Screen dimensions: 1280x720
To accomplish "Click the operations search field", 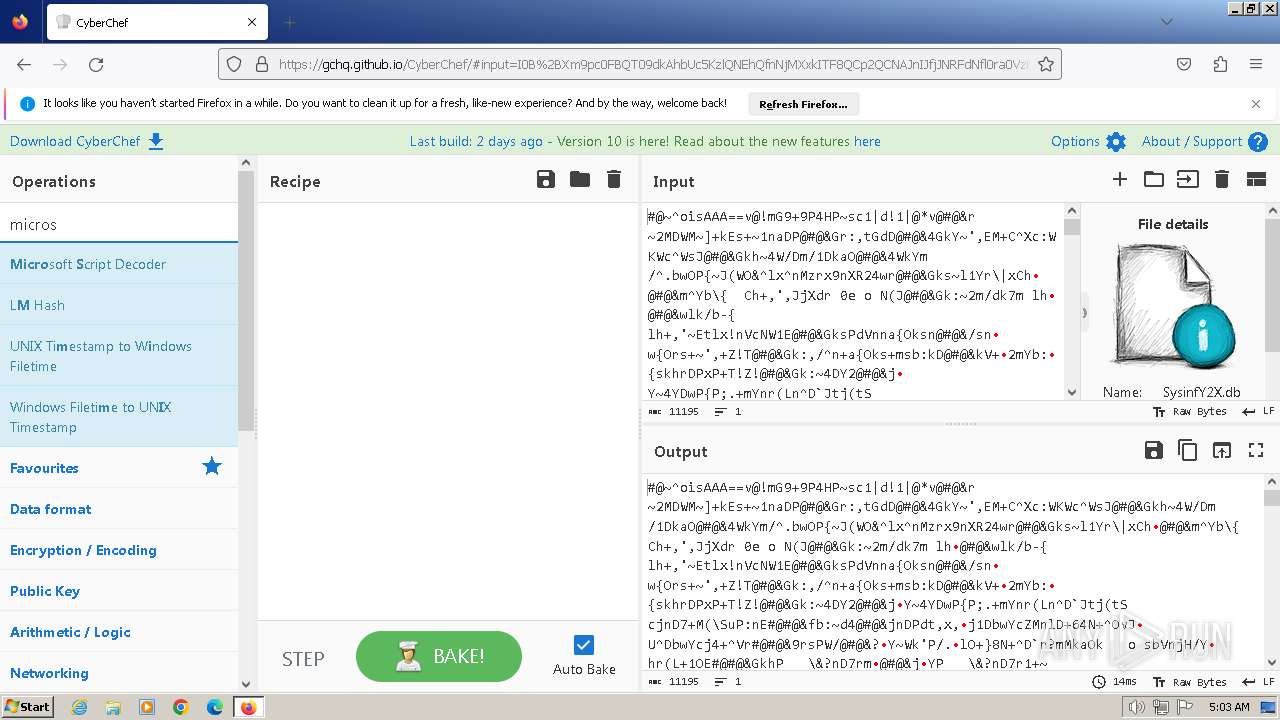I will click(119, 224).
